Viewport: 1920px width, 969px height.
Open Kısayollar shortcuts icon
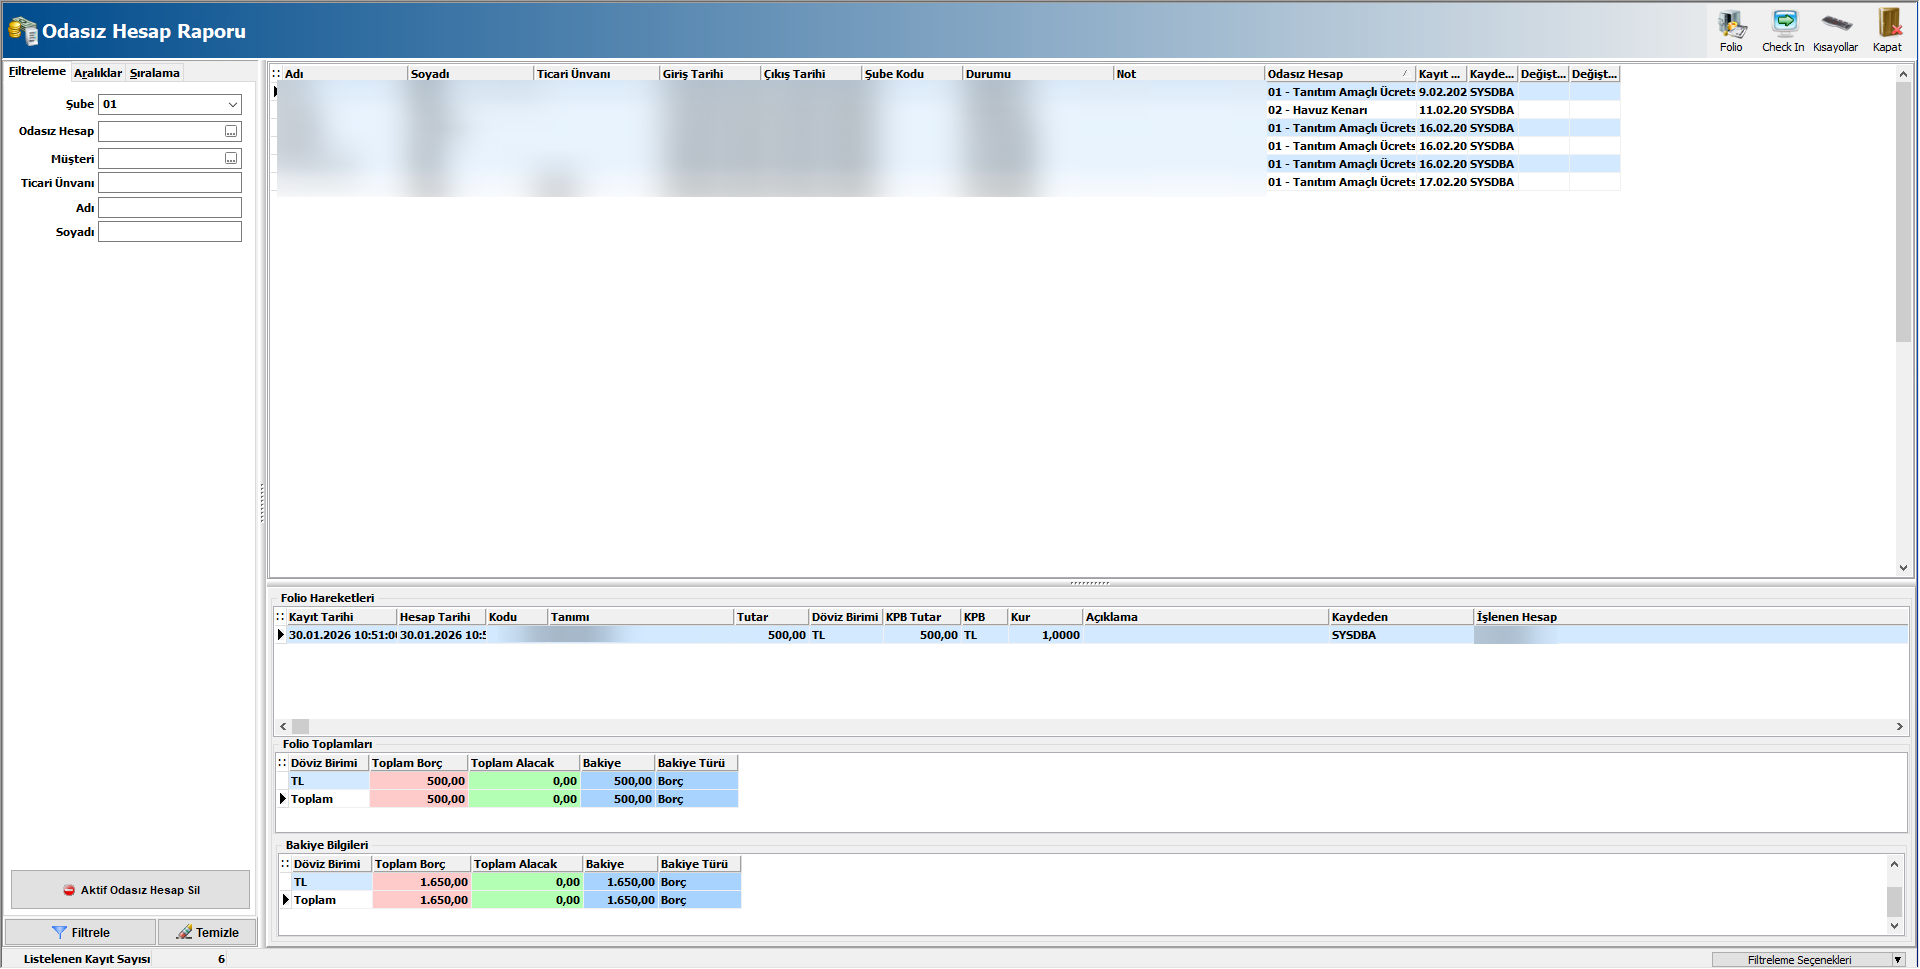coord(1835,30)
